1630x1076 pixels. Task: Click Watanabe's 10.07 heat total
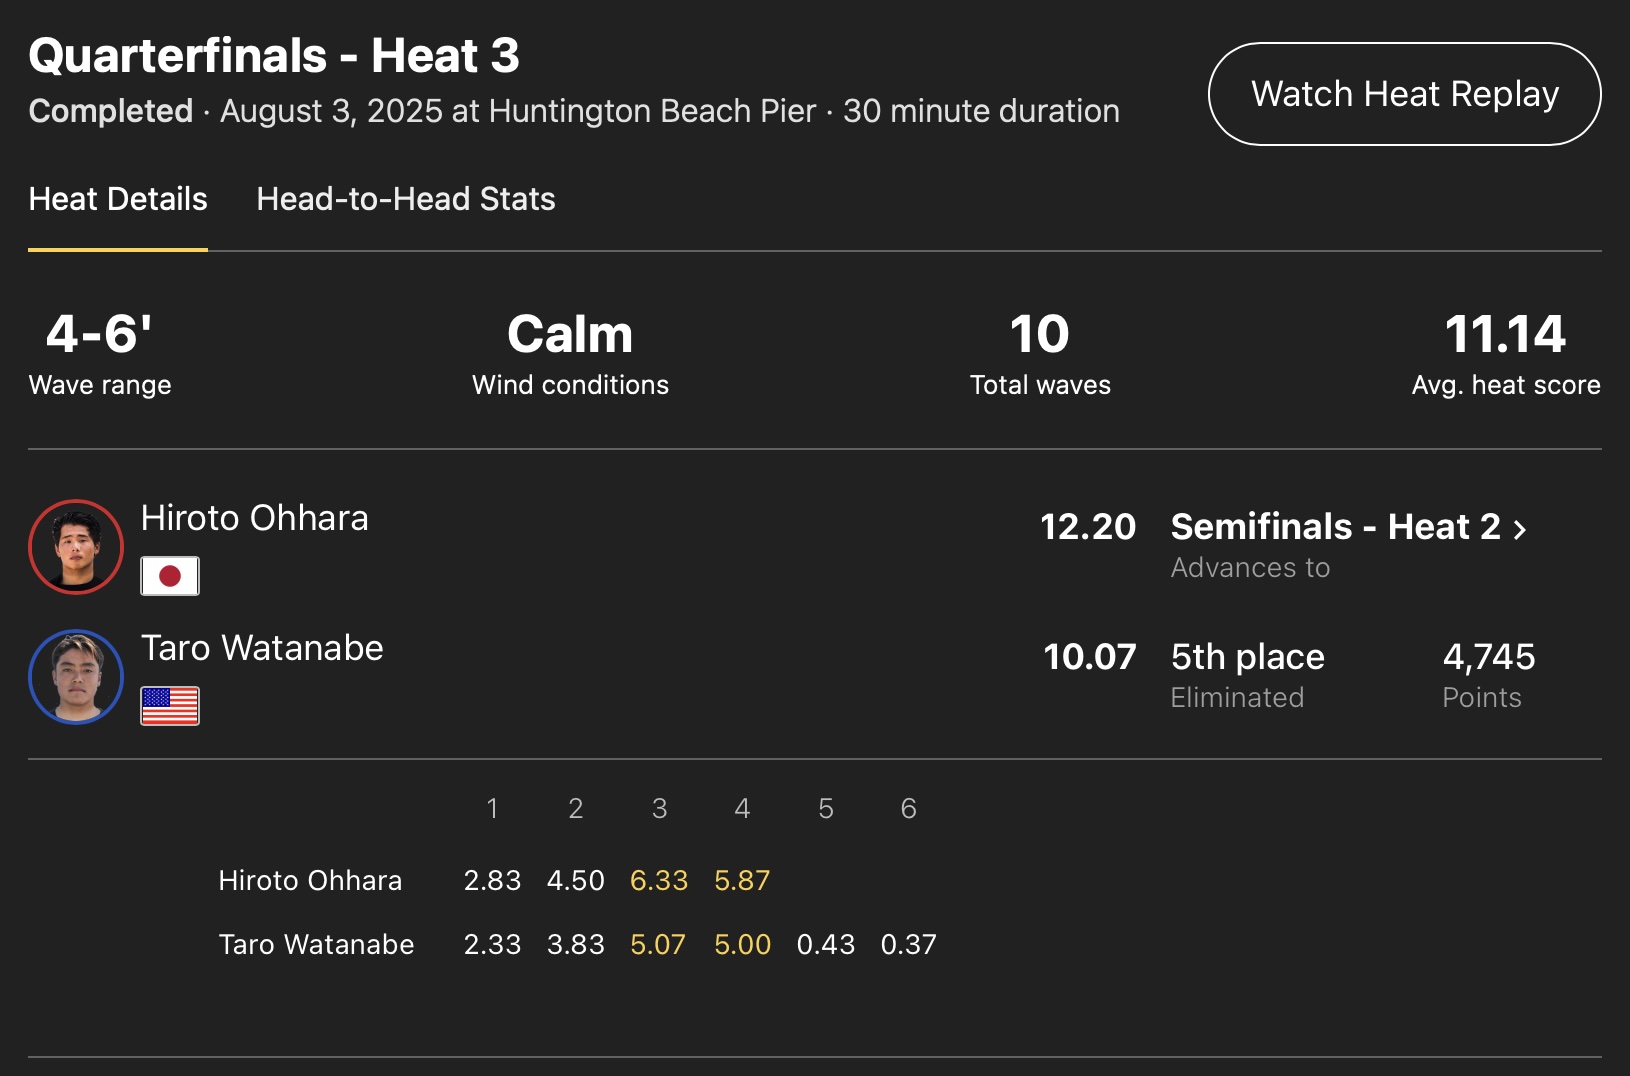point(1089,657)
